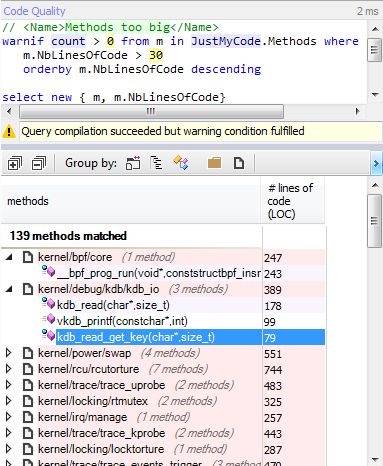
Task: Click 'descending' keyword in the query
Action: (x=226, y=69)
